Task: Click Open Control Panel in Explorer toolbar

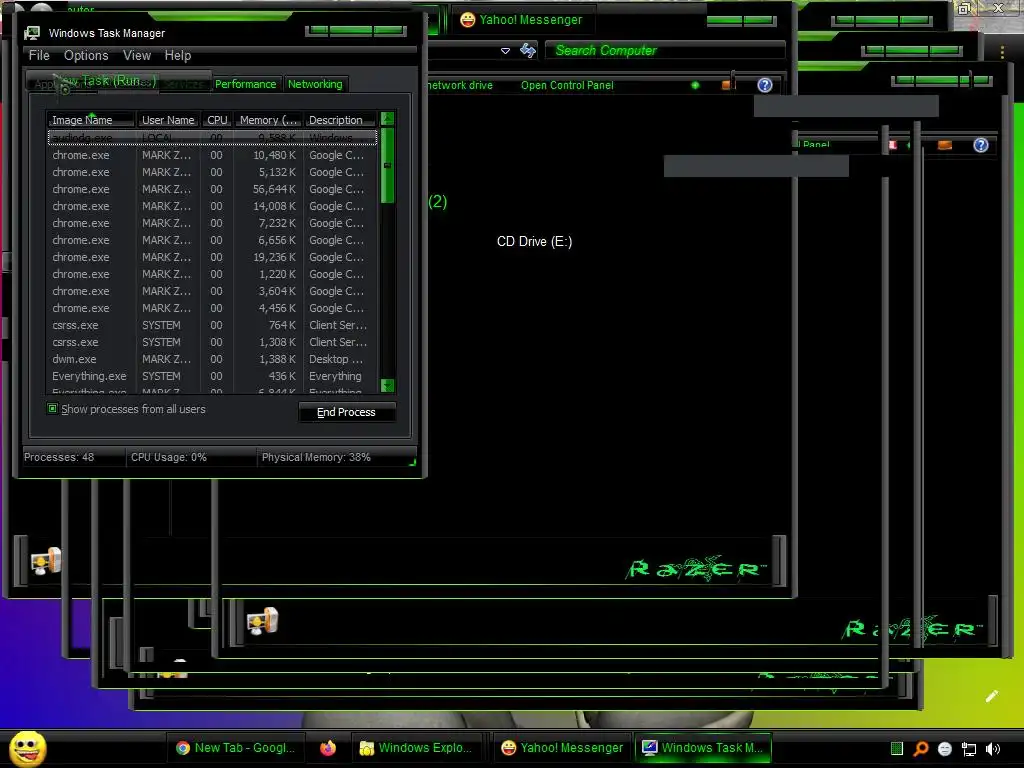Action: 567,85
